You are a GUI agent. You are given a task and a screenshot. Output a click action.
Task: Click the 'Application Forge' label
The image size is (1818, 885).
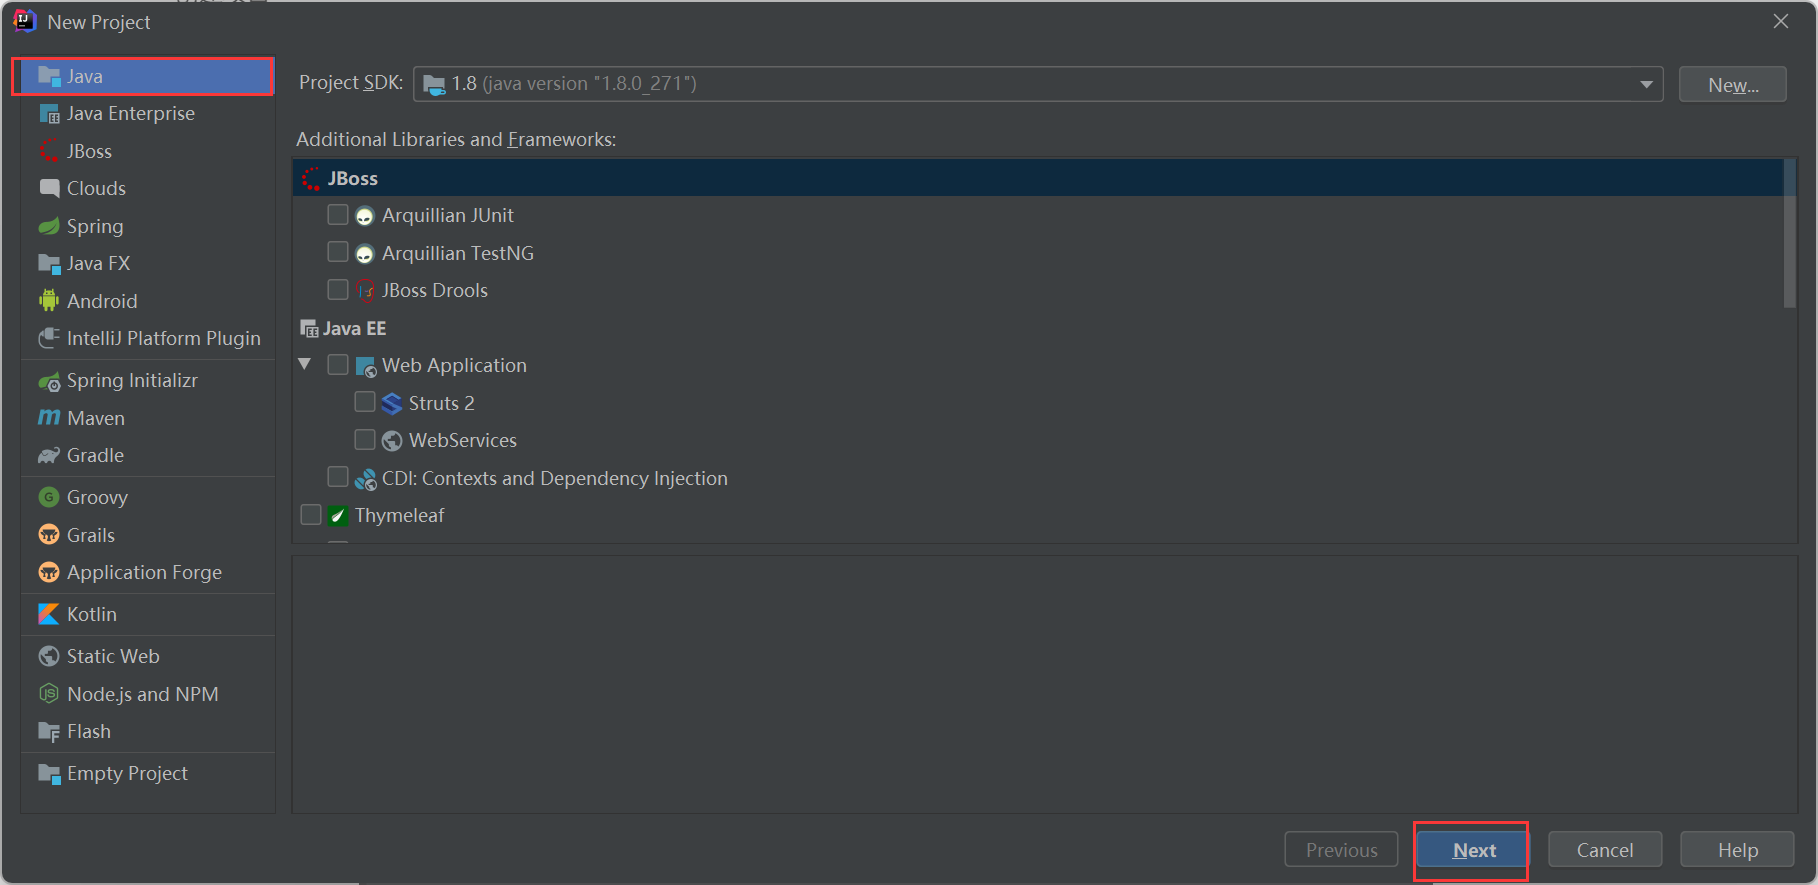pos(144,572)
